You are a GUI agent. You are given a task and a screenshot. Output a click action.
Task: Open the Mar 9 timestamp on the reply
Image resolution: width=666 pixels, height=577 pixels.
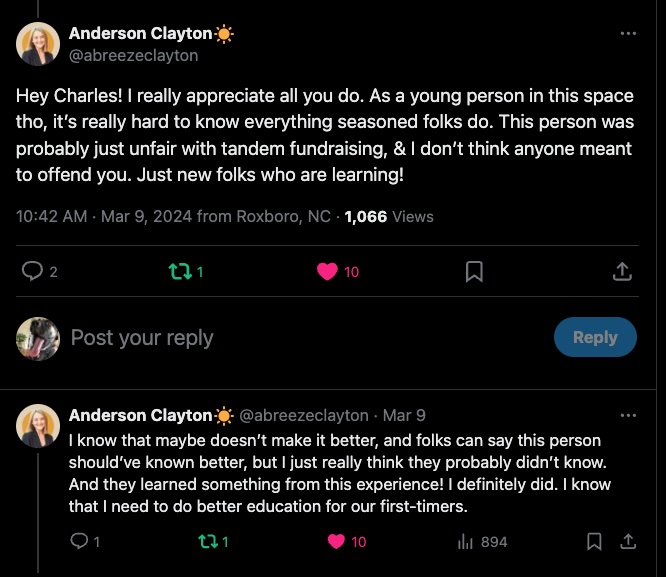click(404, 415)
